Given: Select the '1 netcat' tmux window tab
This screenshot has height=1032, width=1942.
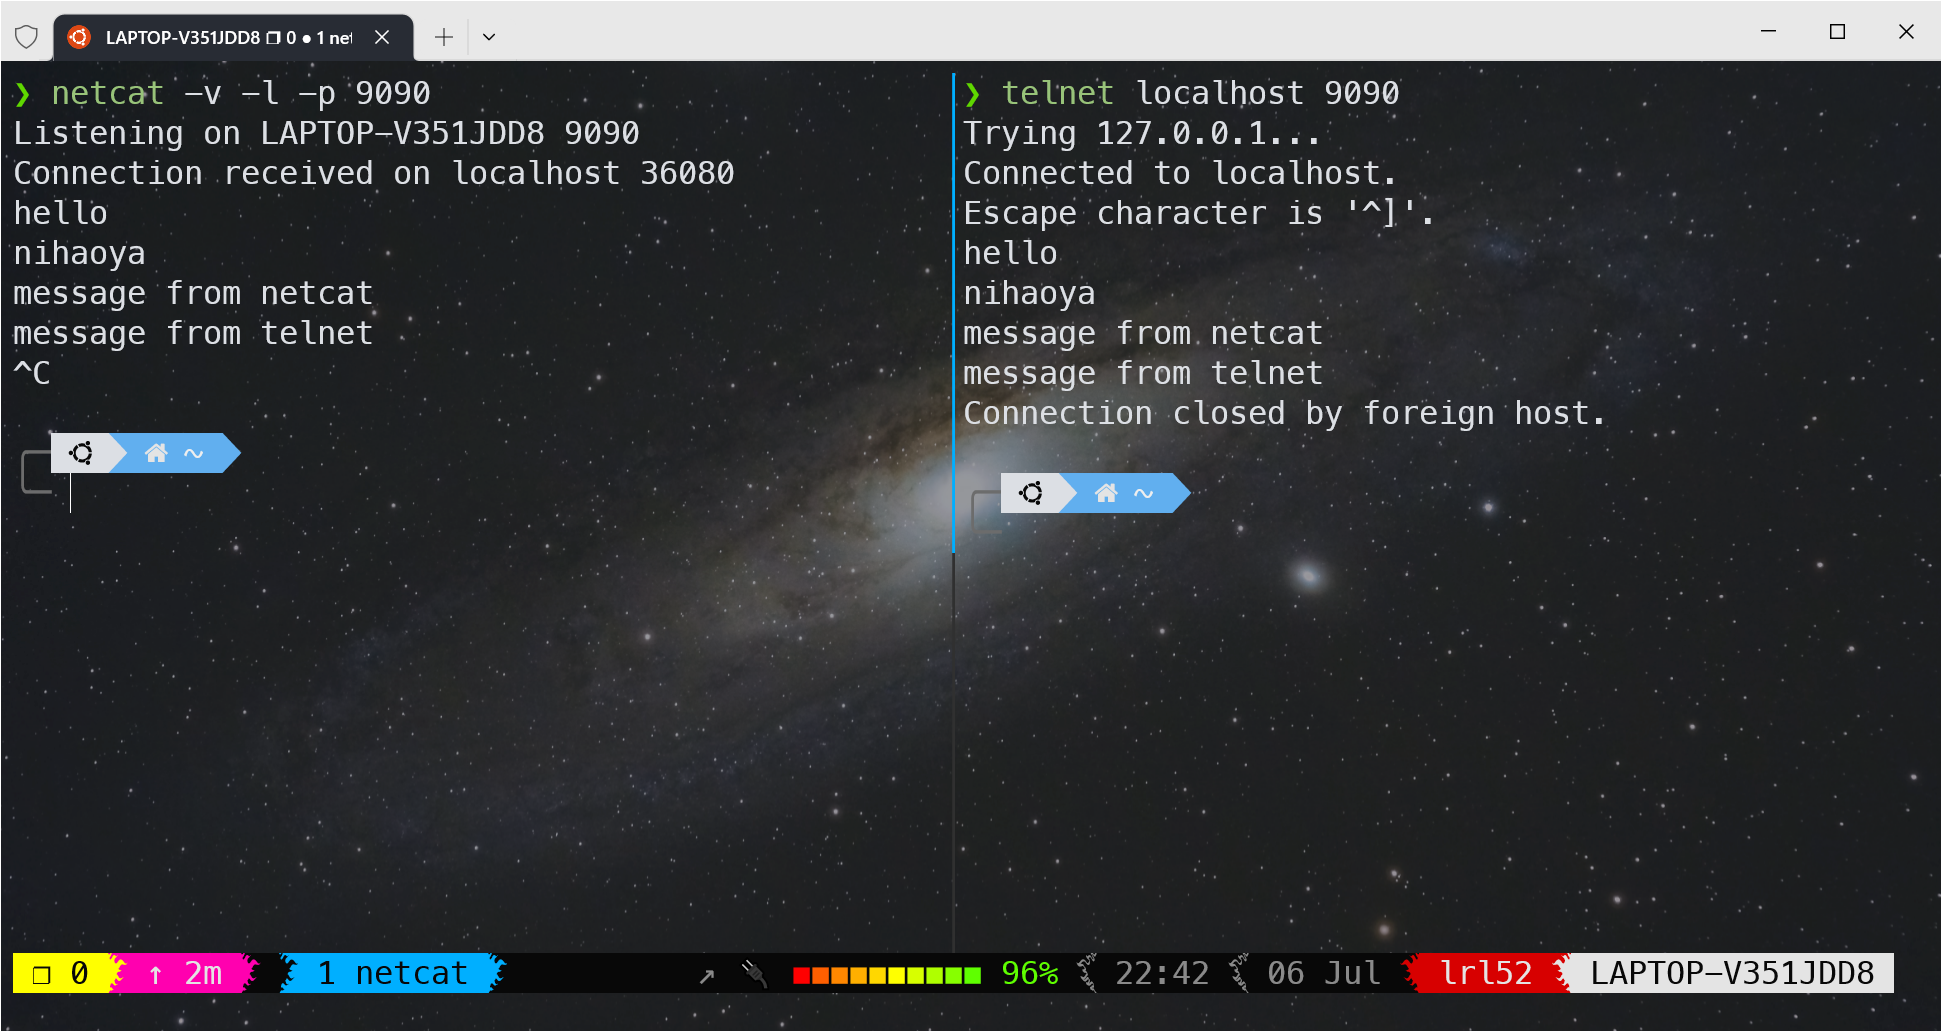Looking at the screenshot, I should point(393,973).
